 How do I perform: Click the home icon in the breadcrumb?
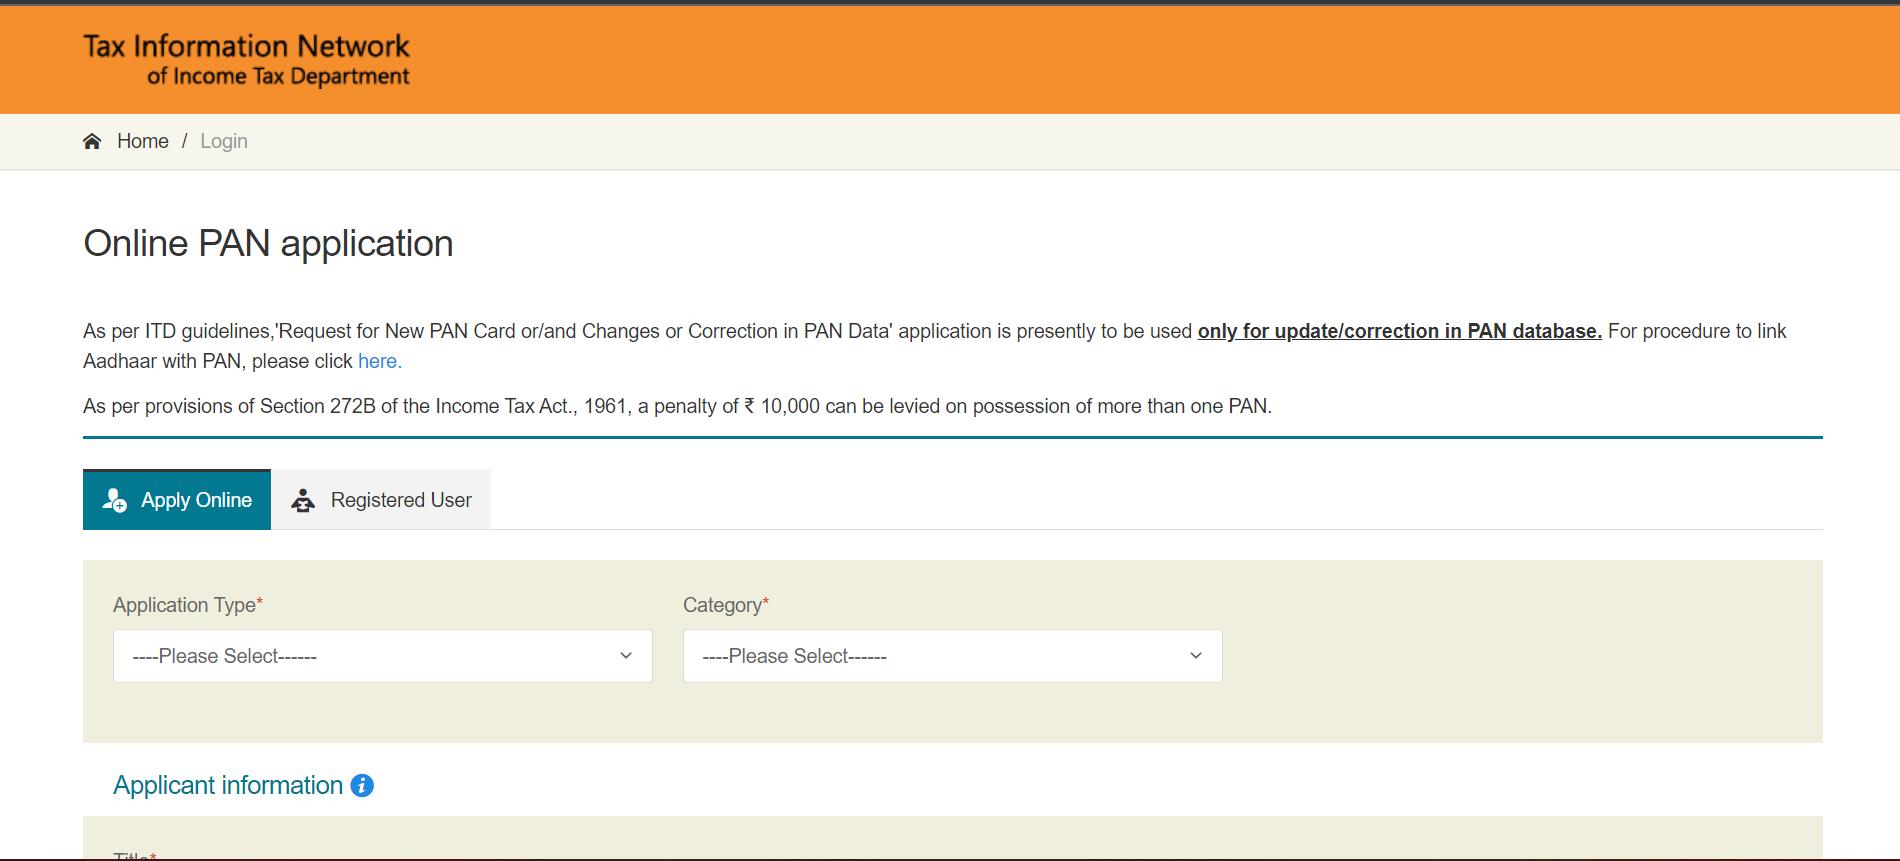pyautogui.click(x=92, y=141)
